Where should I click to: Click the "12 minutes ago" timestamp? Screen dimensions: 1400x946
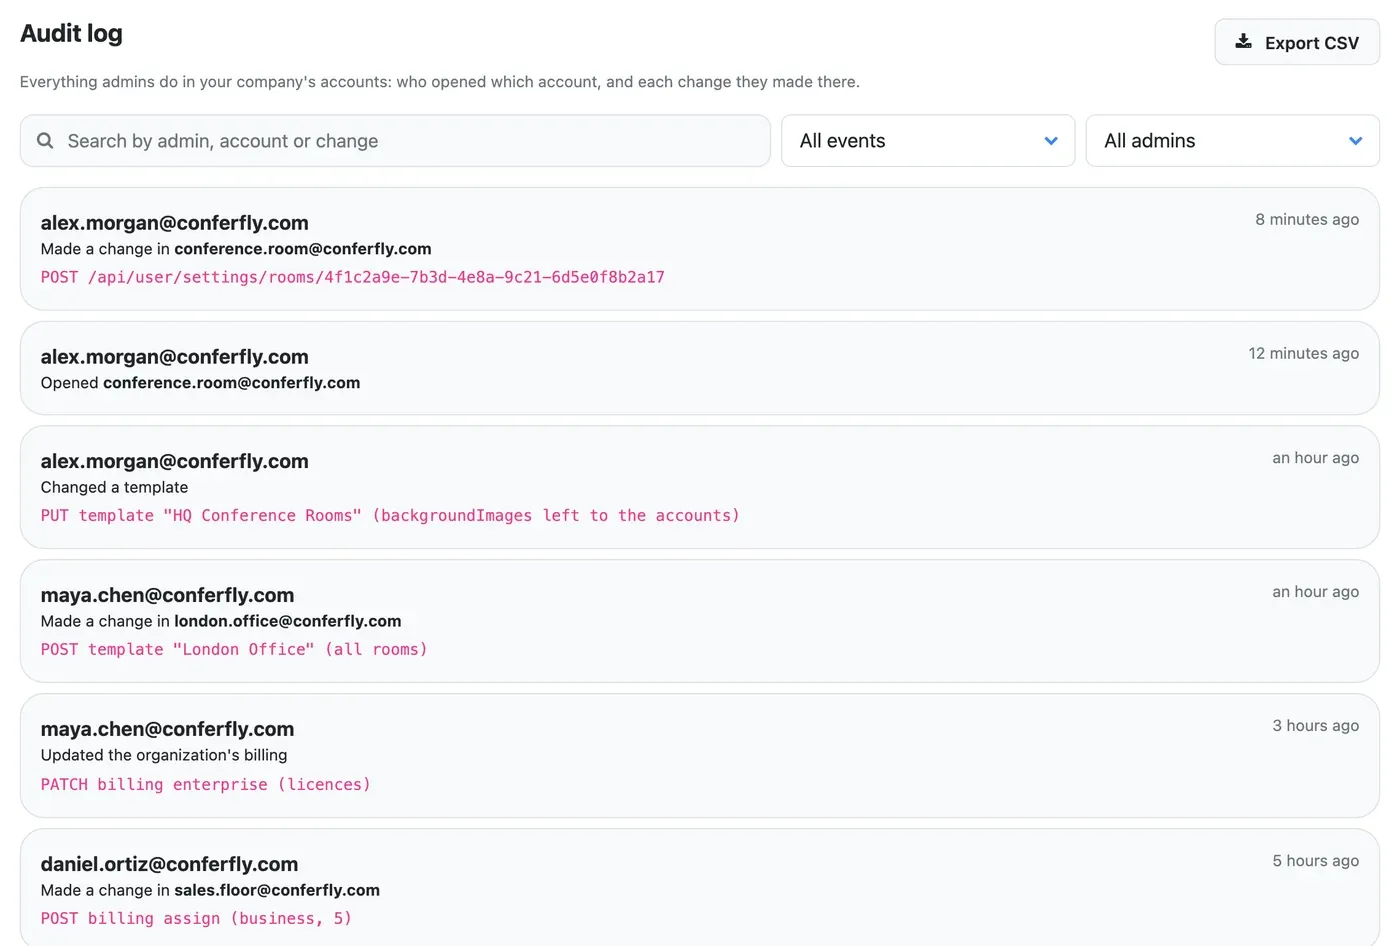coord(1304,353)
